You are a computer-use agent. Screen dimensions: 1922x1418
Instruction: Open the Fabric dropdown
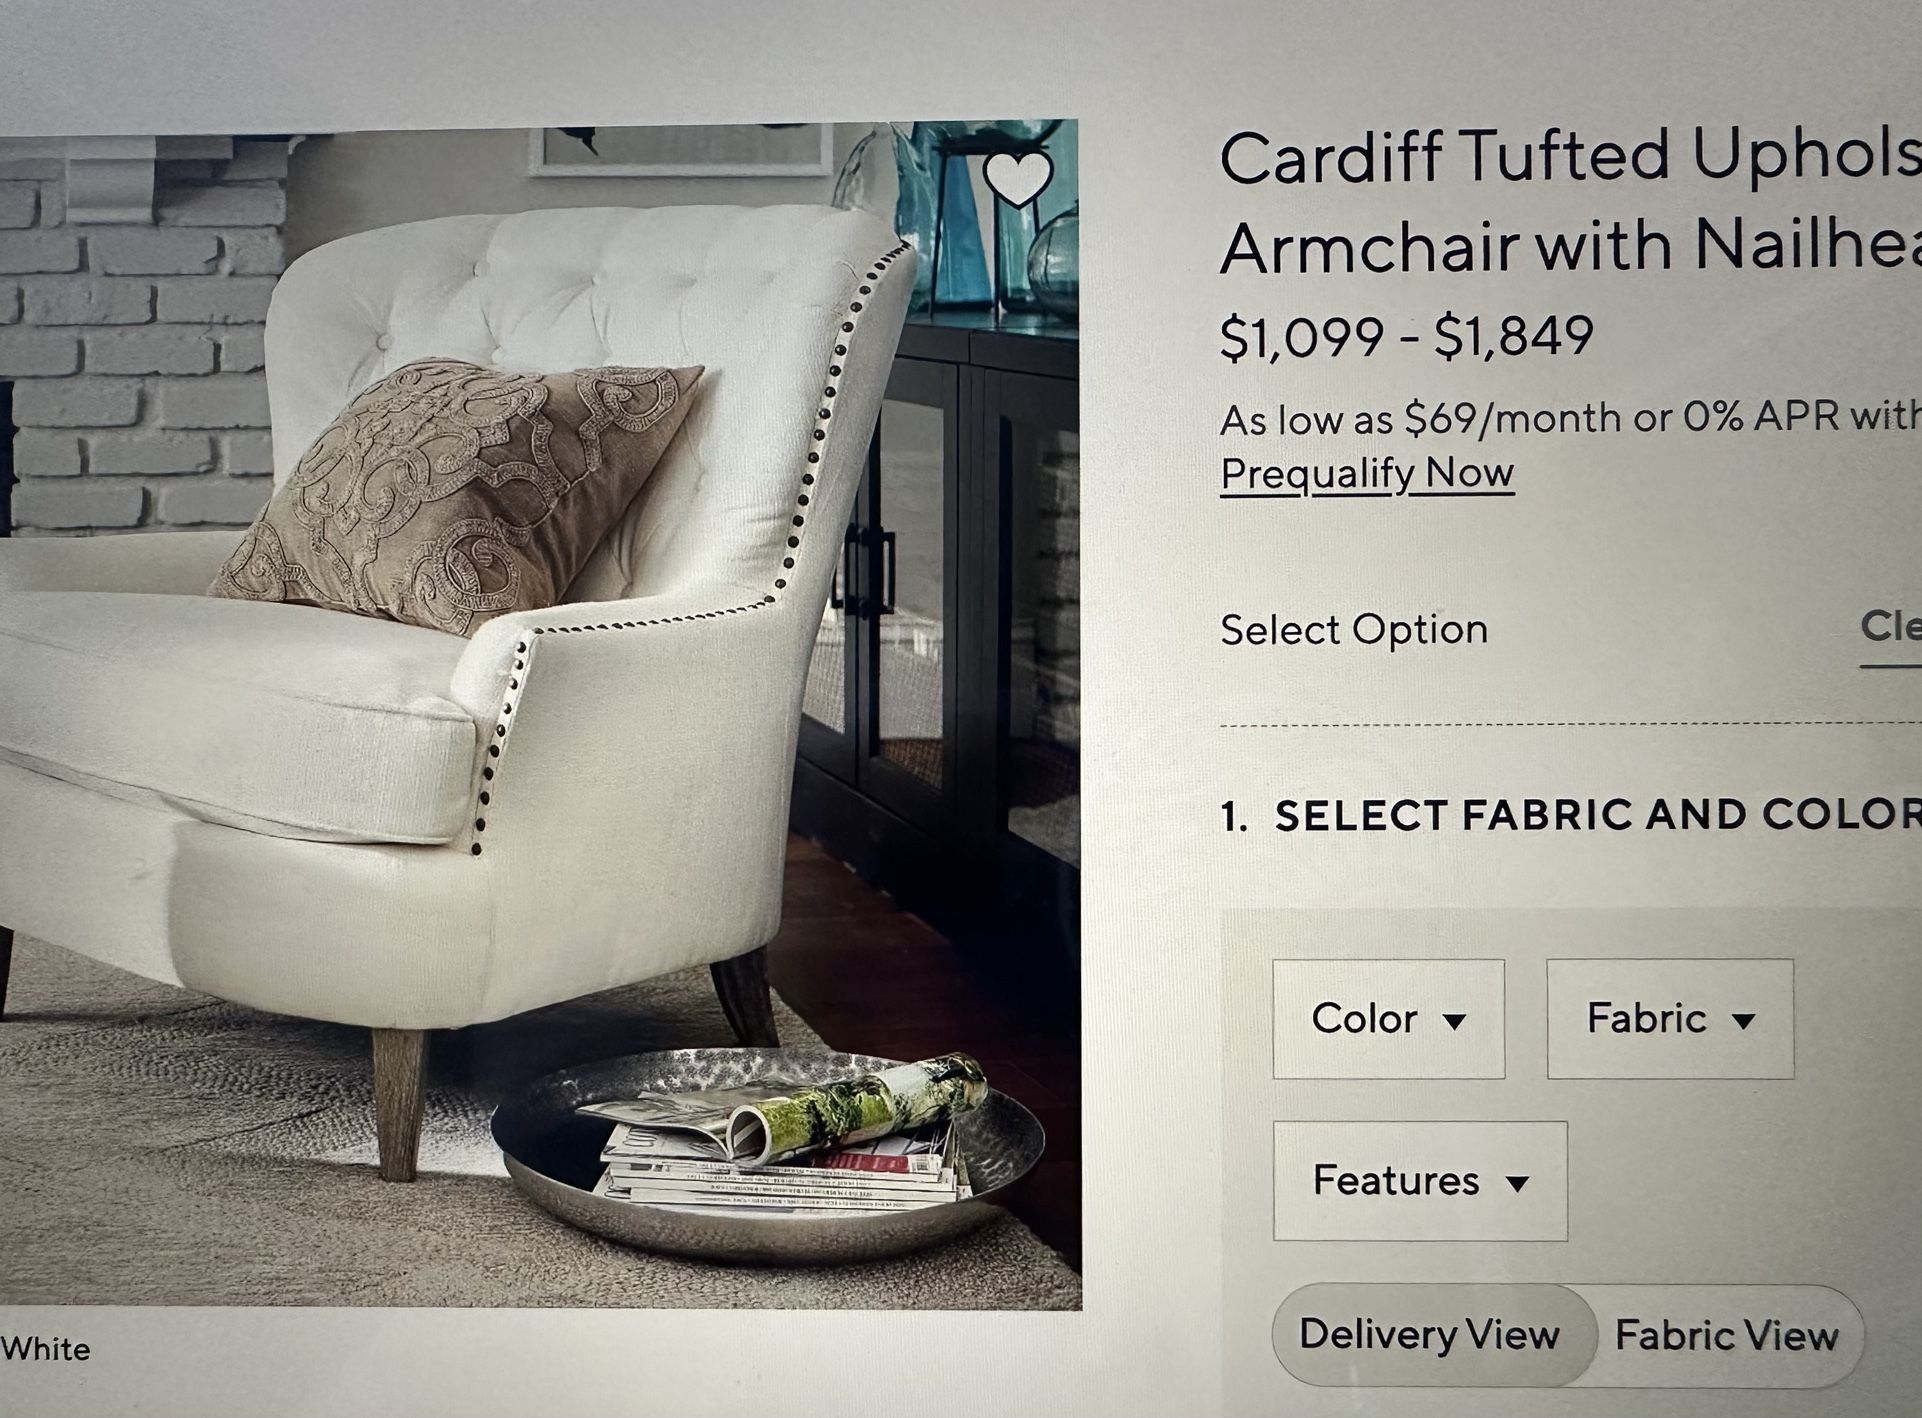point(1670,1019)
